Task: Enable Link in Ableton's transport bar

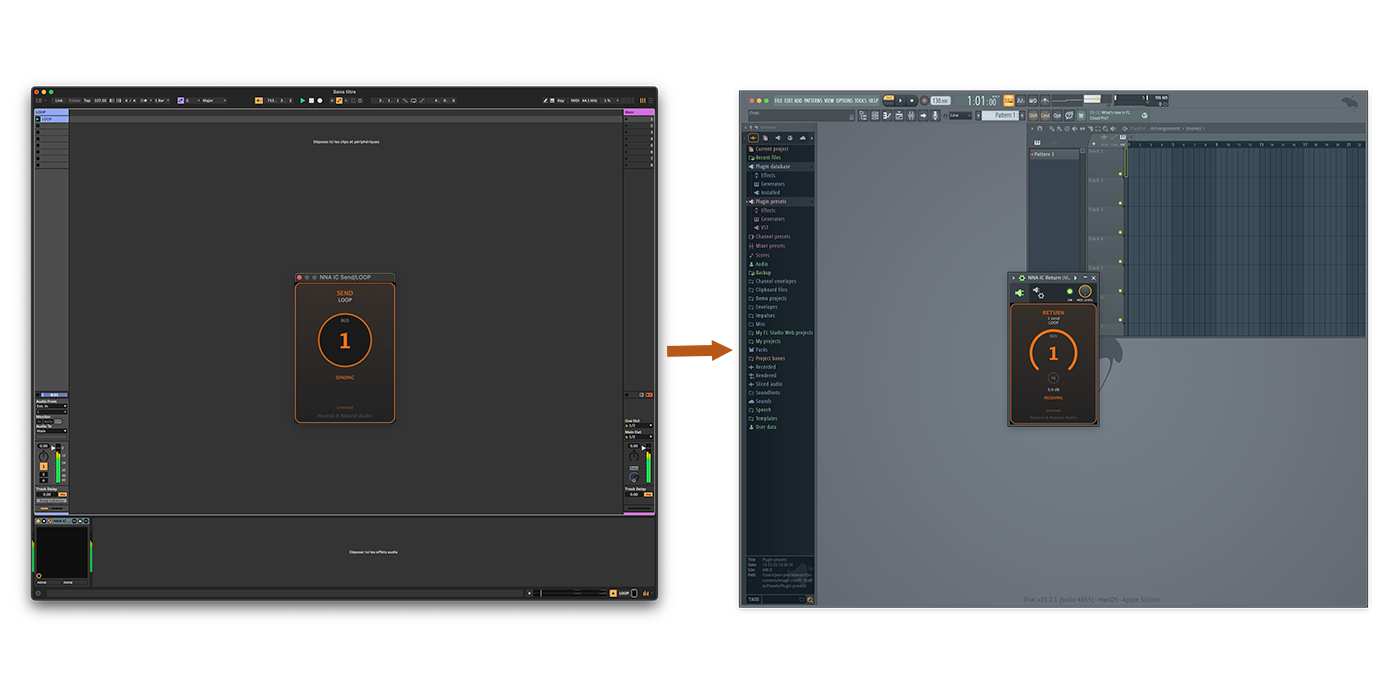Action: [60, 100]
